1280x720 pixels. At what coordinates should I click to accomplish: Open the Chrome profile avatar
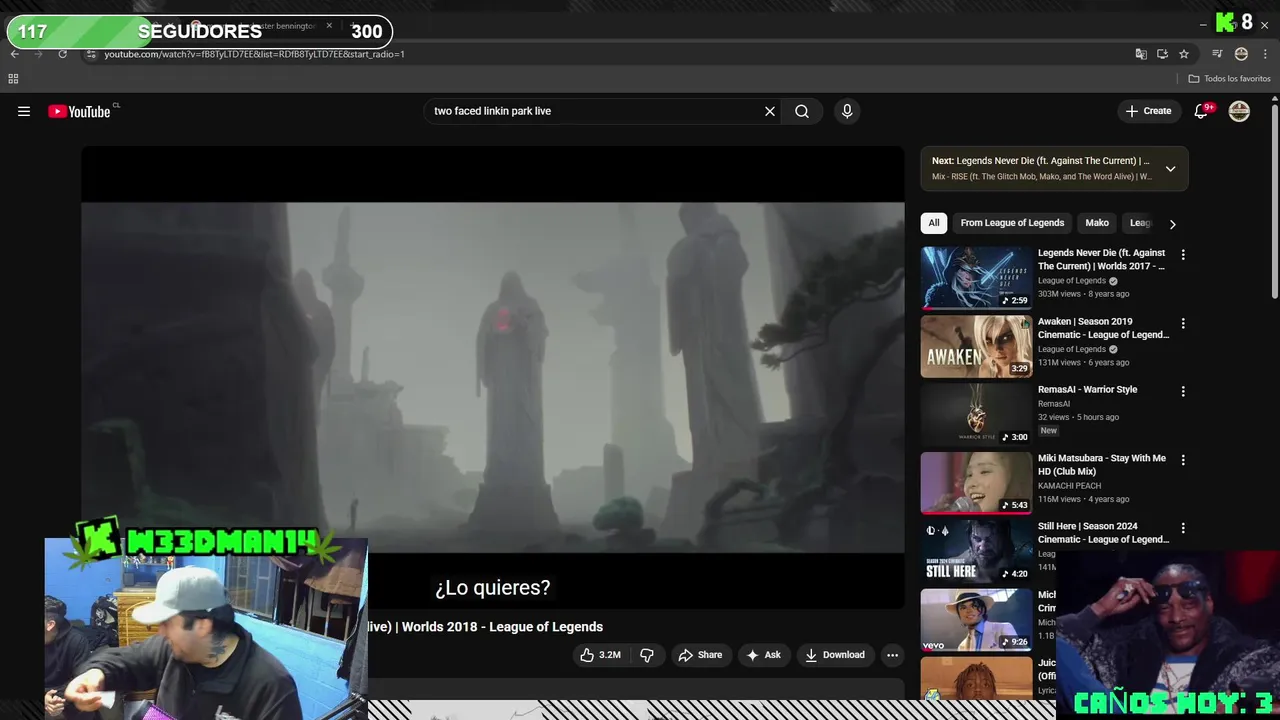1241,54
